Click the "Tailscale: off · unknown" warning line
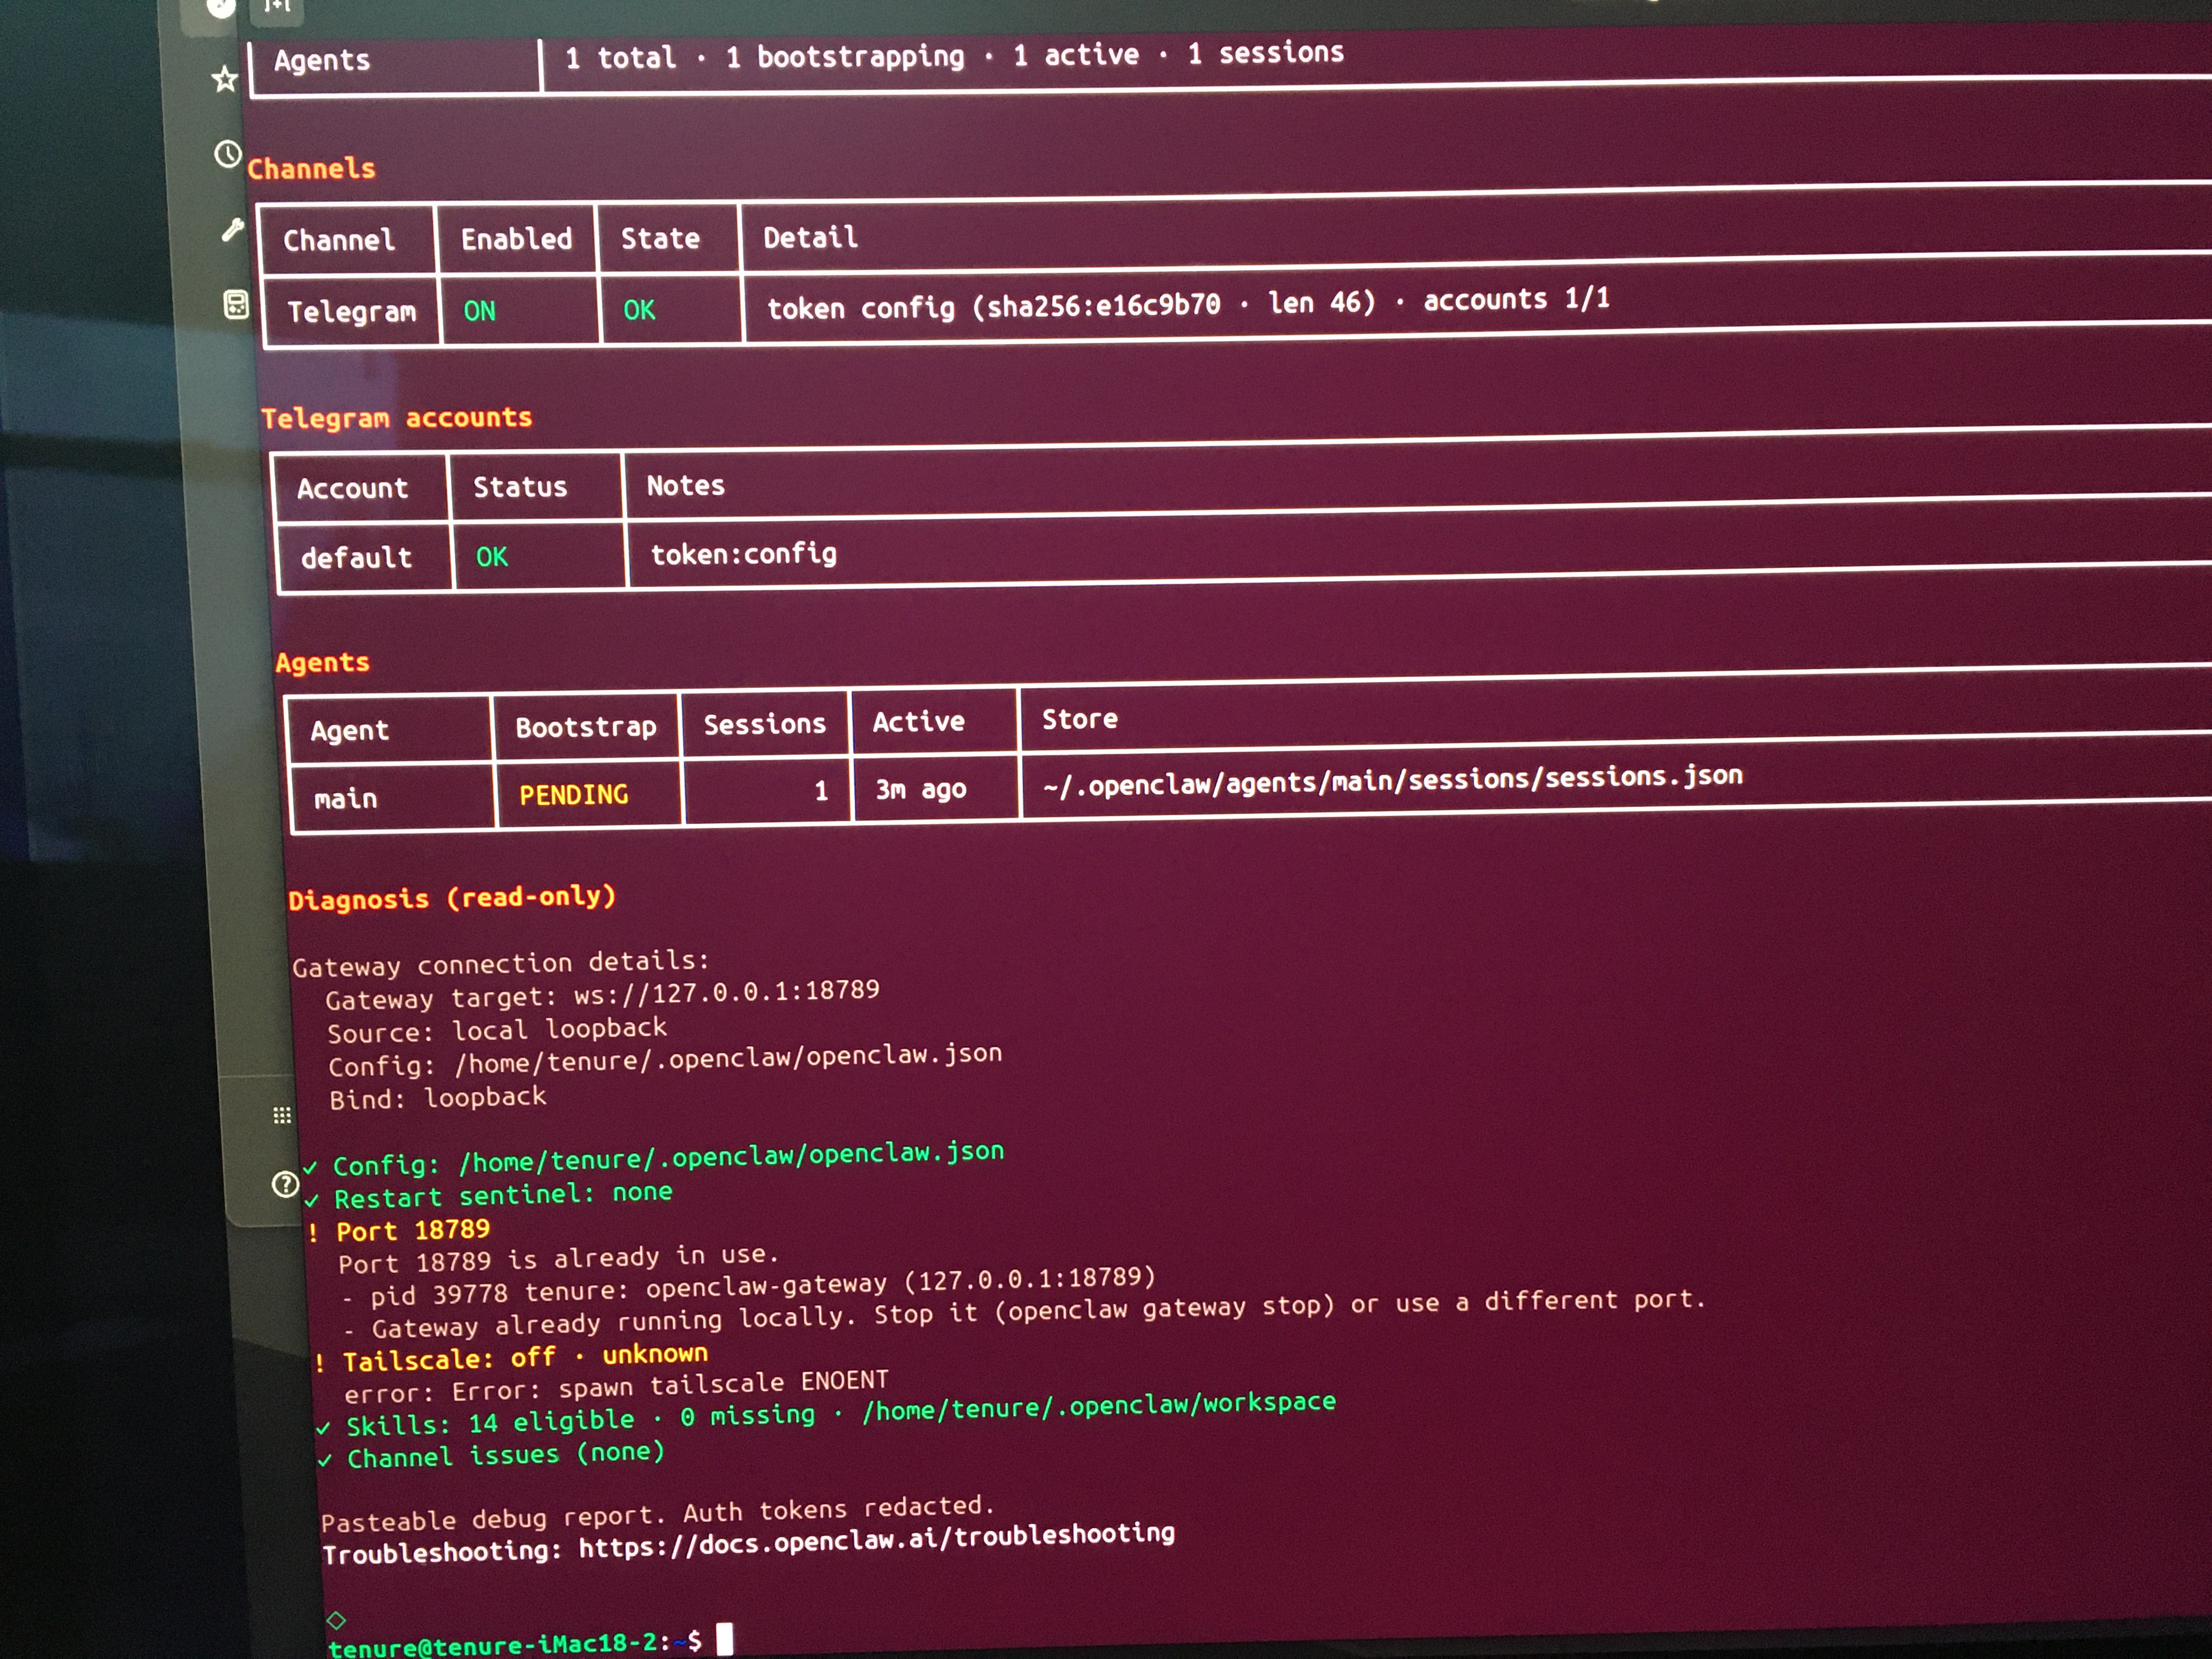The width and height of the screenshot is (2212, 1659). (512, 1359)
